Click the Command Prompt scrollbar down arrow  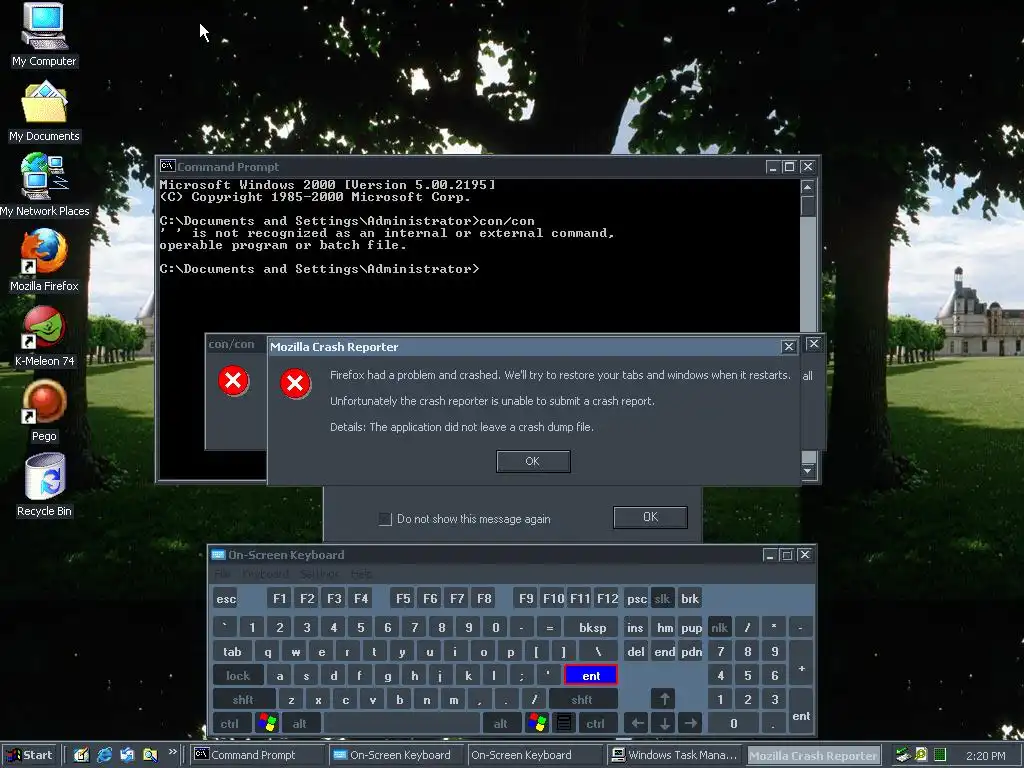pos(808,471)
